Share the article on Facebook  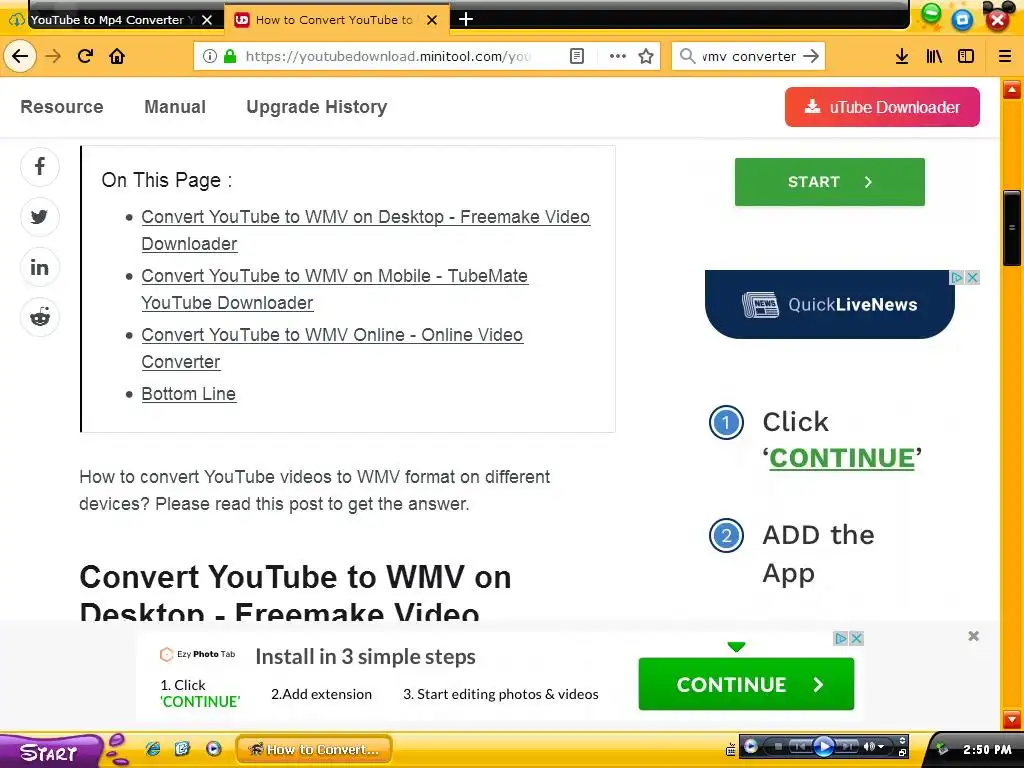click(40, 167)
